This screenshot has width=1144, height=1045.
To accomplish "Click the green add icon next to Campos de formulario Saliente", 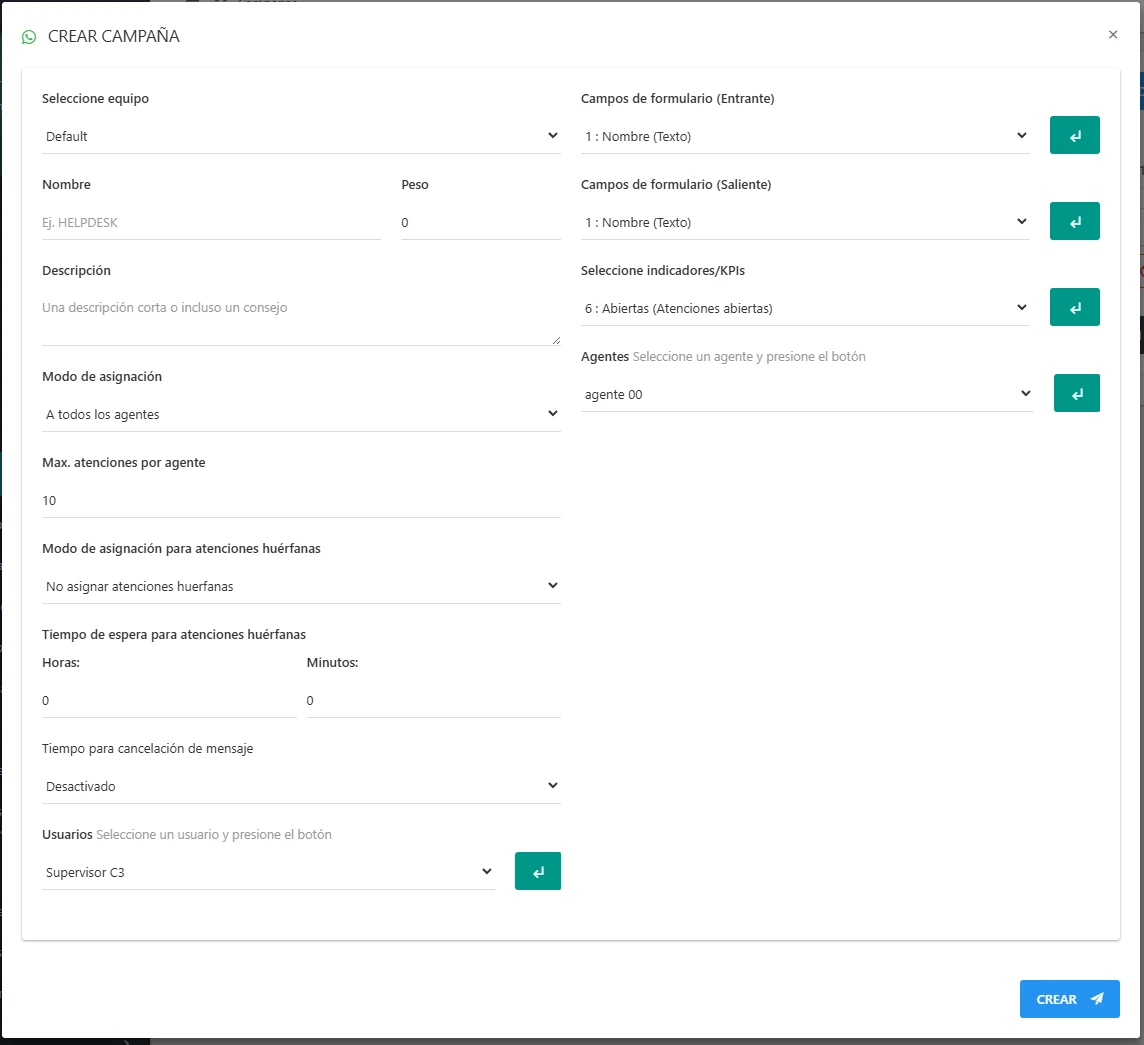I will 1074,221.
